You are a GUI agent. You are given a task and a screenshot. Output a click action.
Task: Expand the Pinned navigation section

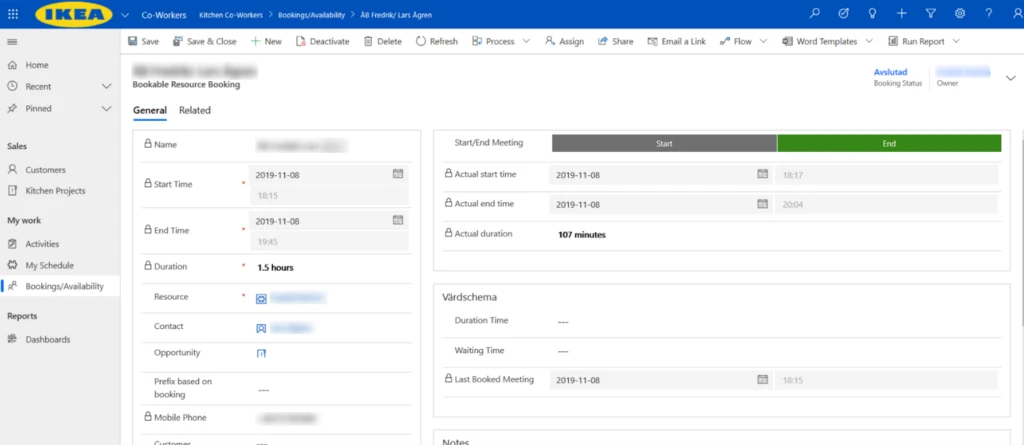[x=106, y=108]
